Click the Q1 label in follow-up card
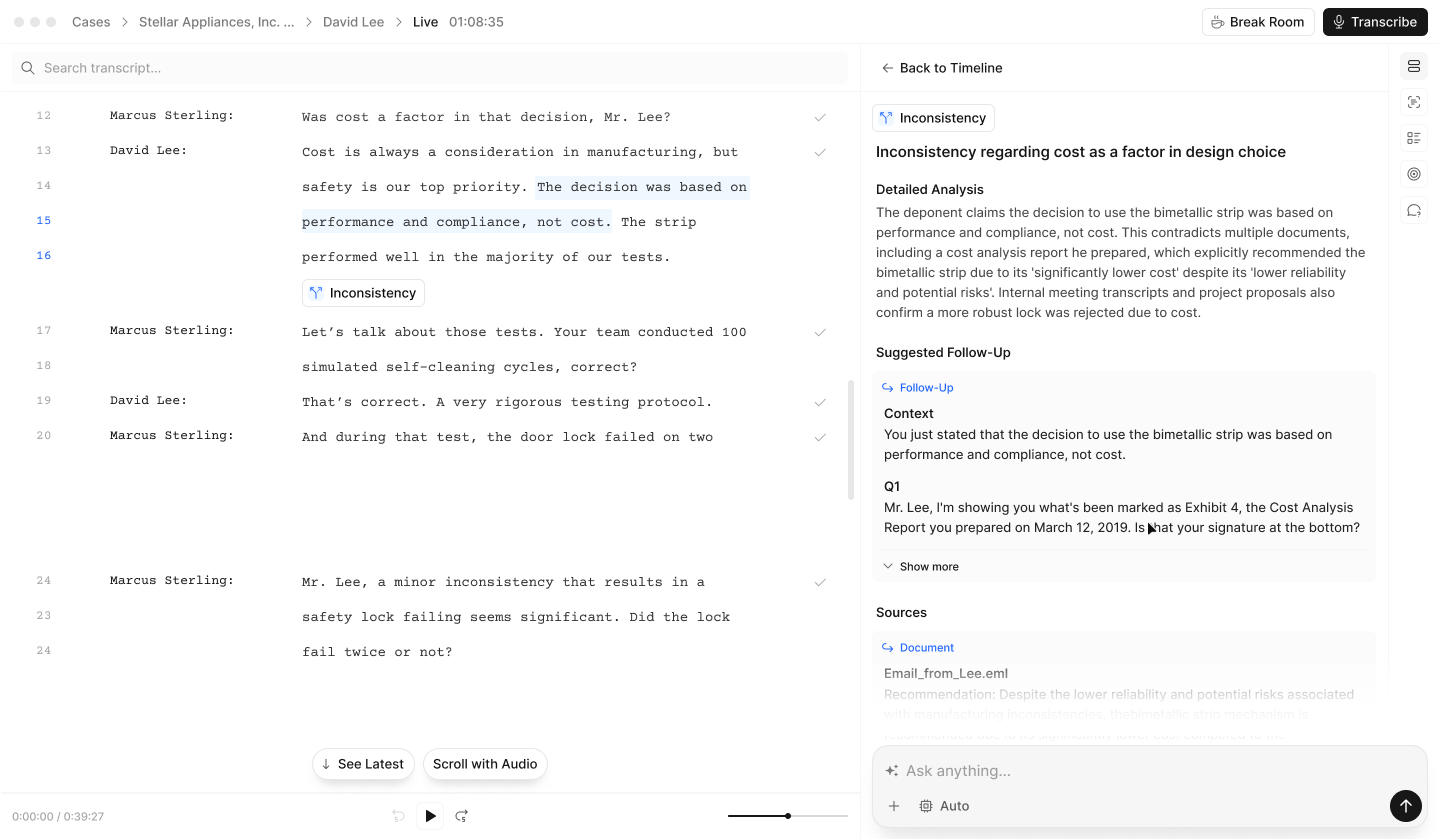 point(892,487)
